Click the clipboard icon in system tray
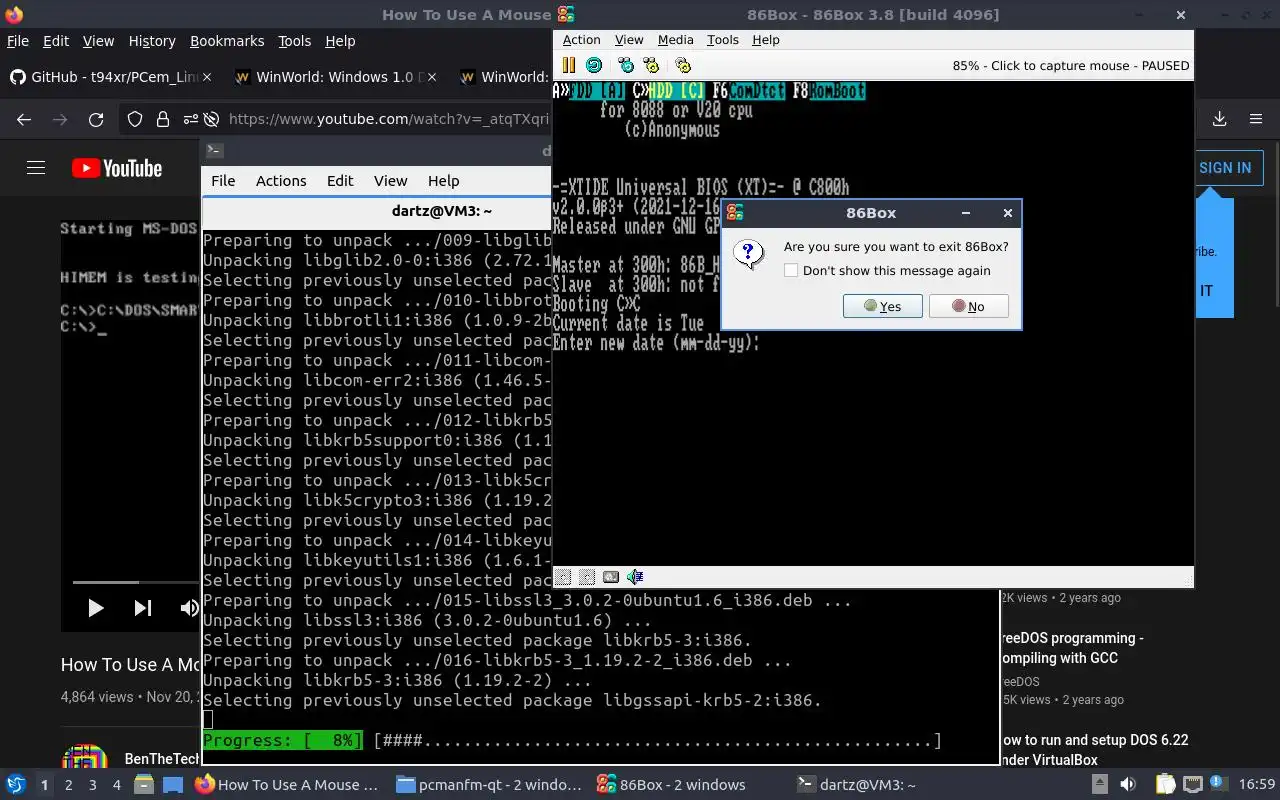The width and height of the screenshot is (1280, 800). tap(1165, 785)
